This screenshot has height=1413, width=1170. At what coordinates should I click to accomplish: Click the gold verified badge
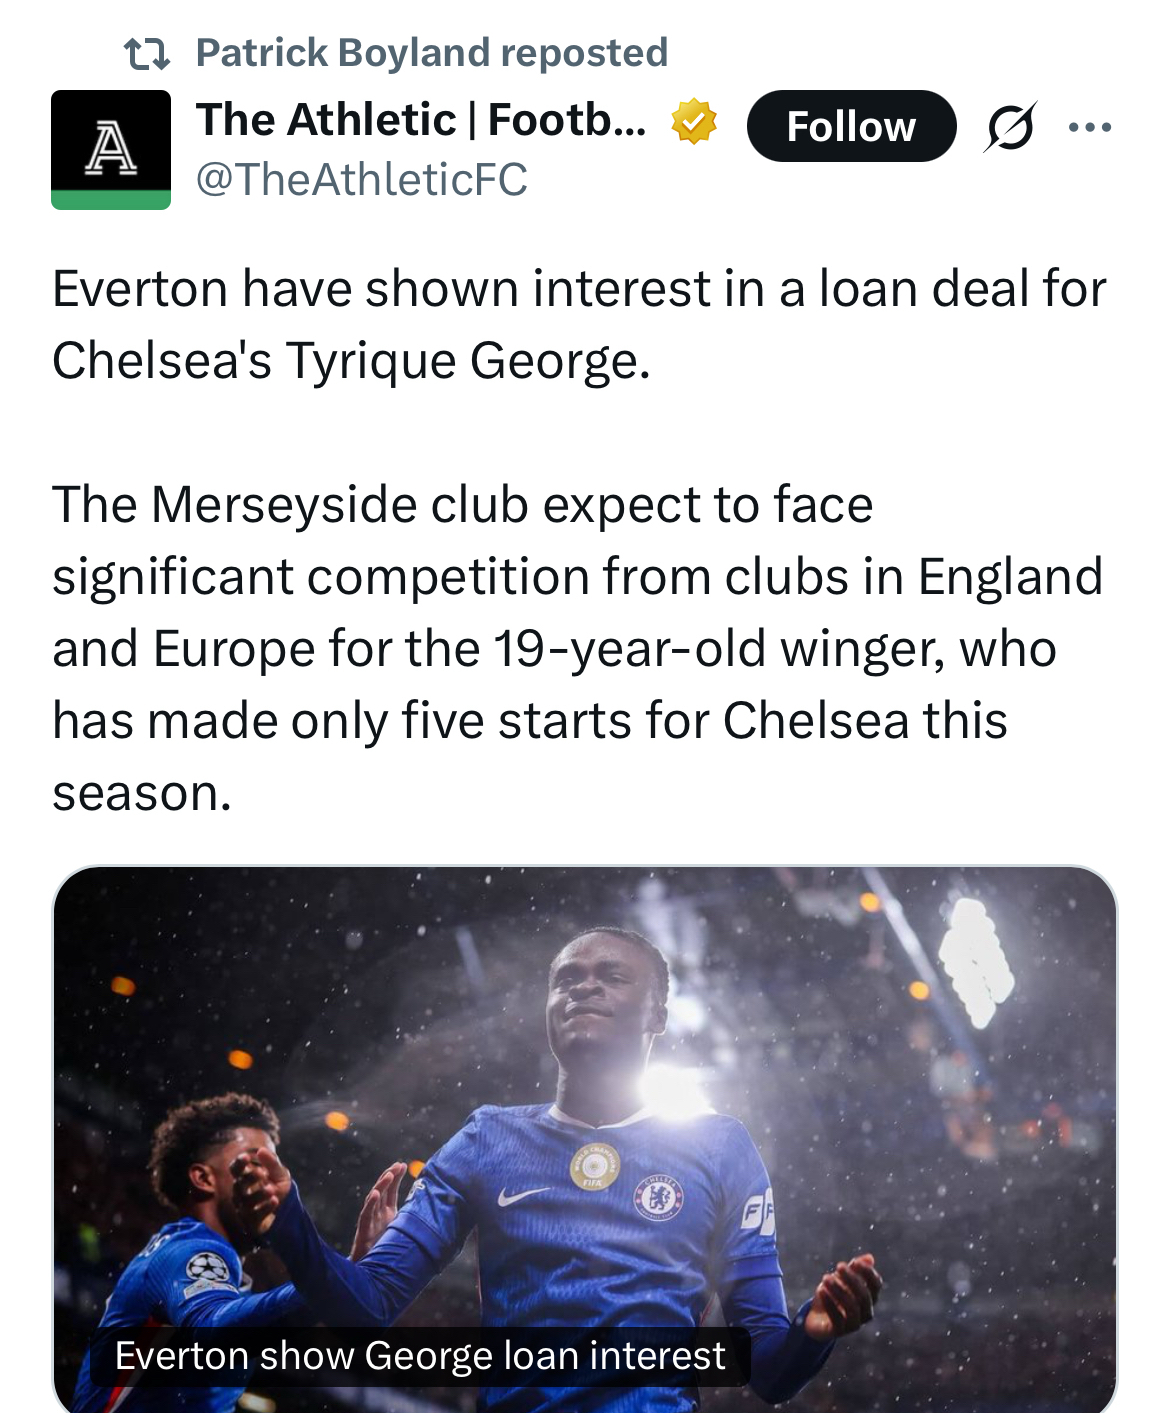tap(693, 122)
